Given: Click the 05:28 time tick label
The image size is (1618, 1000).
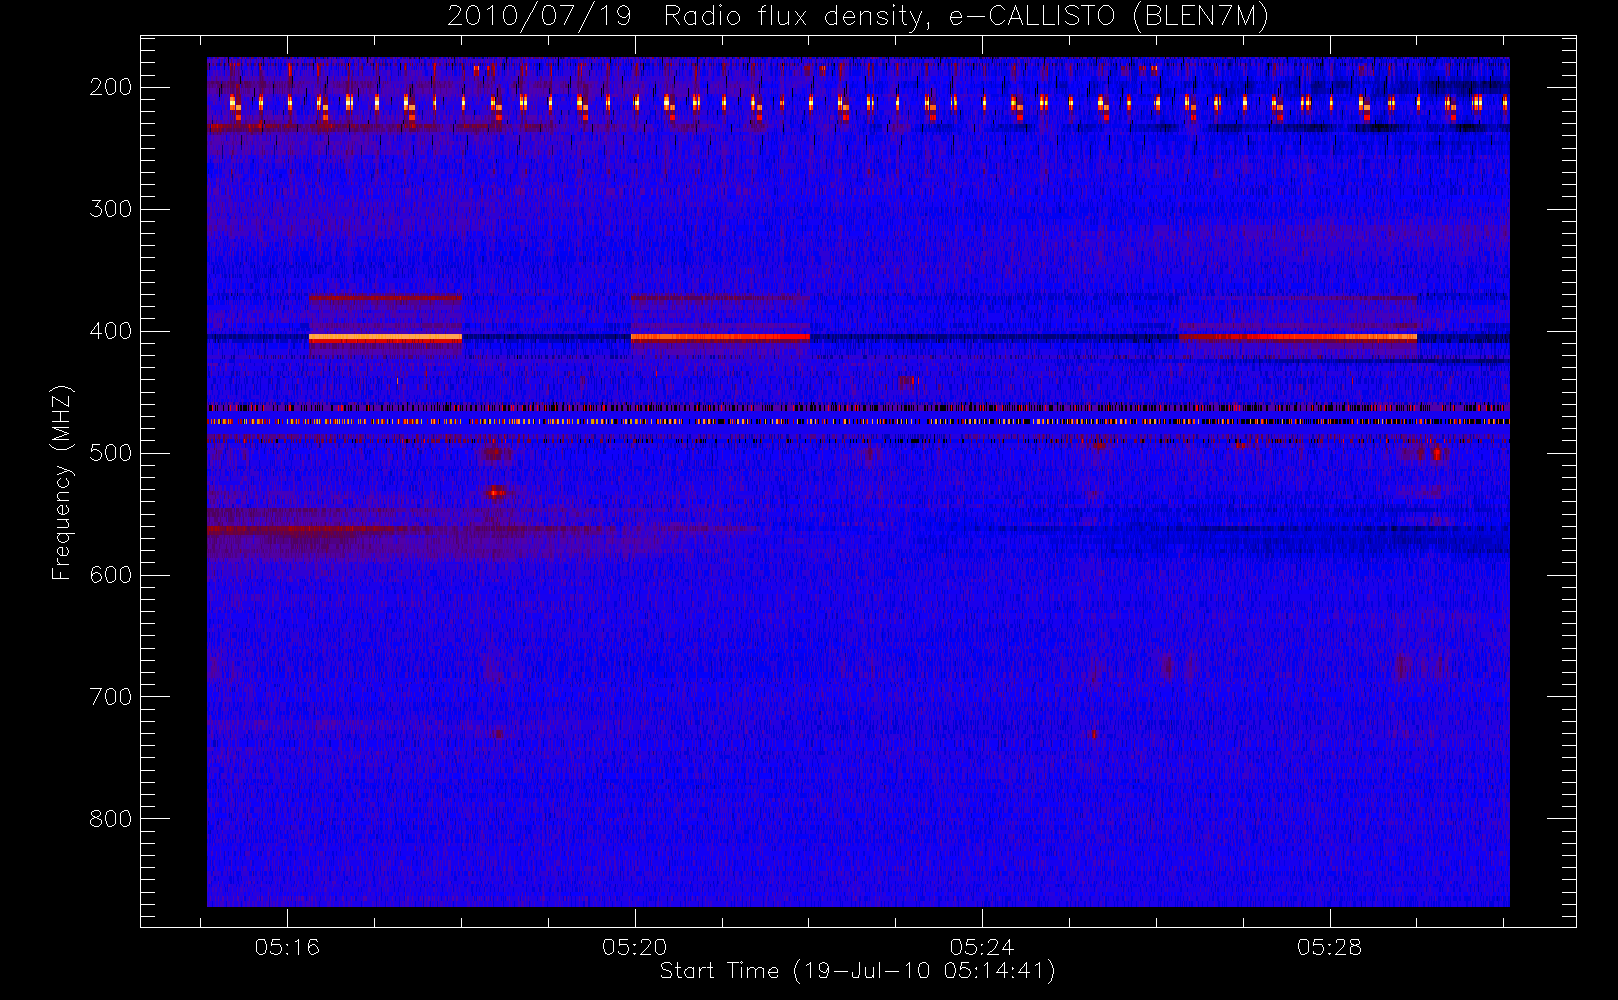Looking at the screenshot, I should 1330,946.
